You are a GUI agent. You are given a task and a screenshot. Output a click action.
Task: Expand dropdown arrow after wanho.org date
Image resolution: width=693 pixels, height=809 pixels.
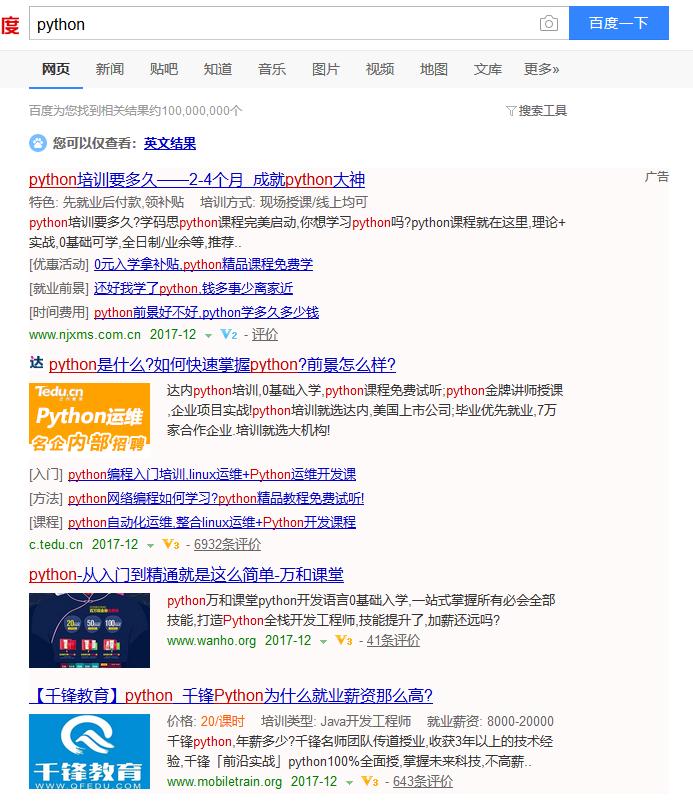323,641
